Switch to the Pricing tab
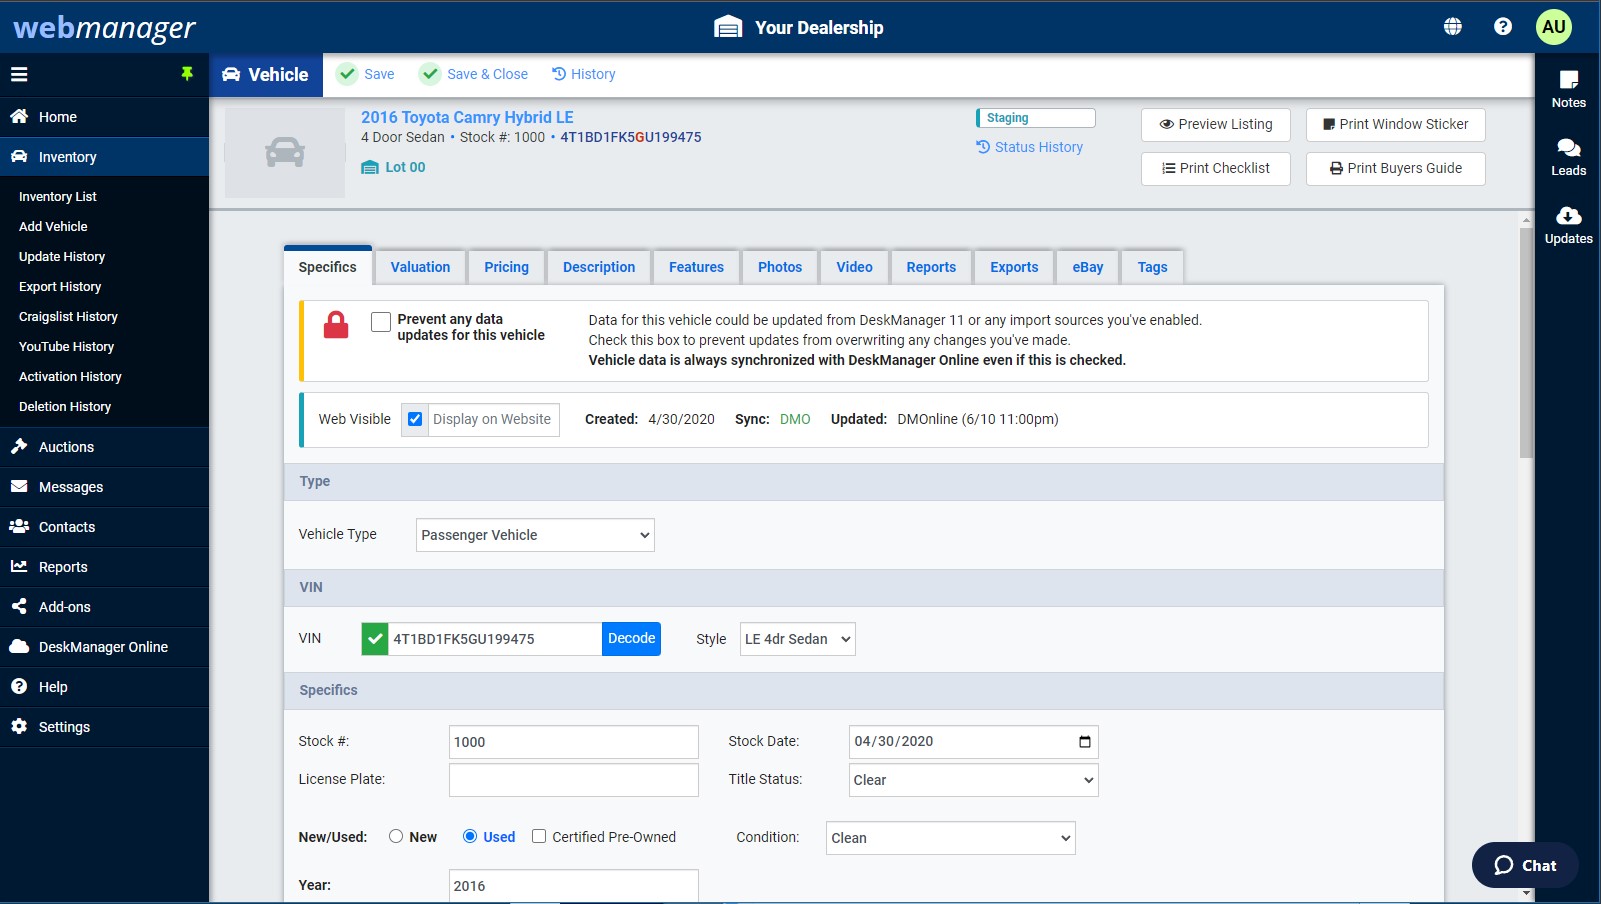 point(507,267)
